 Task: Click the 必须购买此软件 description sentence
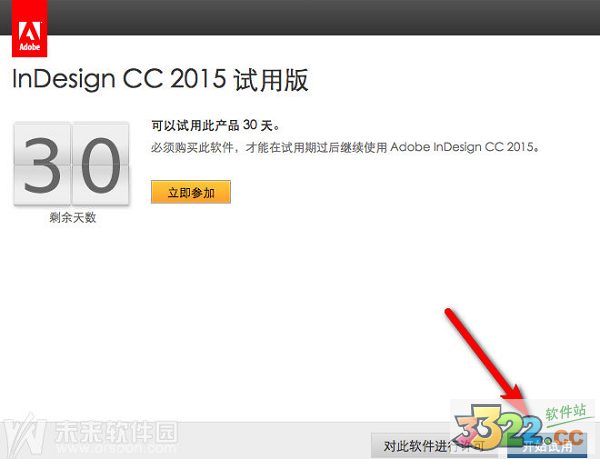(x=345, y=147)
